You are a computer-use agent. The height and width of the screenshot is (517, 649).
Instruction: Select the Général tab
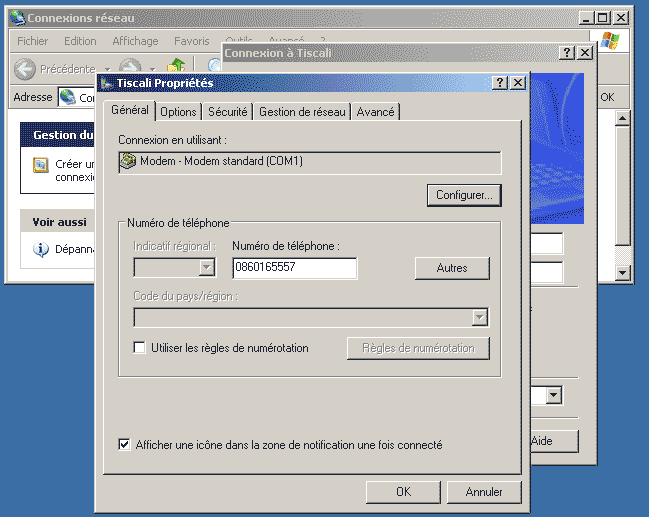[130, 110]
